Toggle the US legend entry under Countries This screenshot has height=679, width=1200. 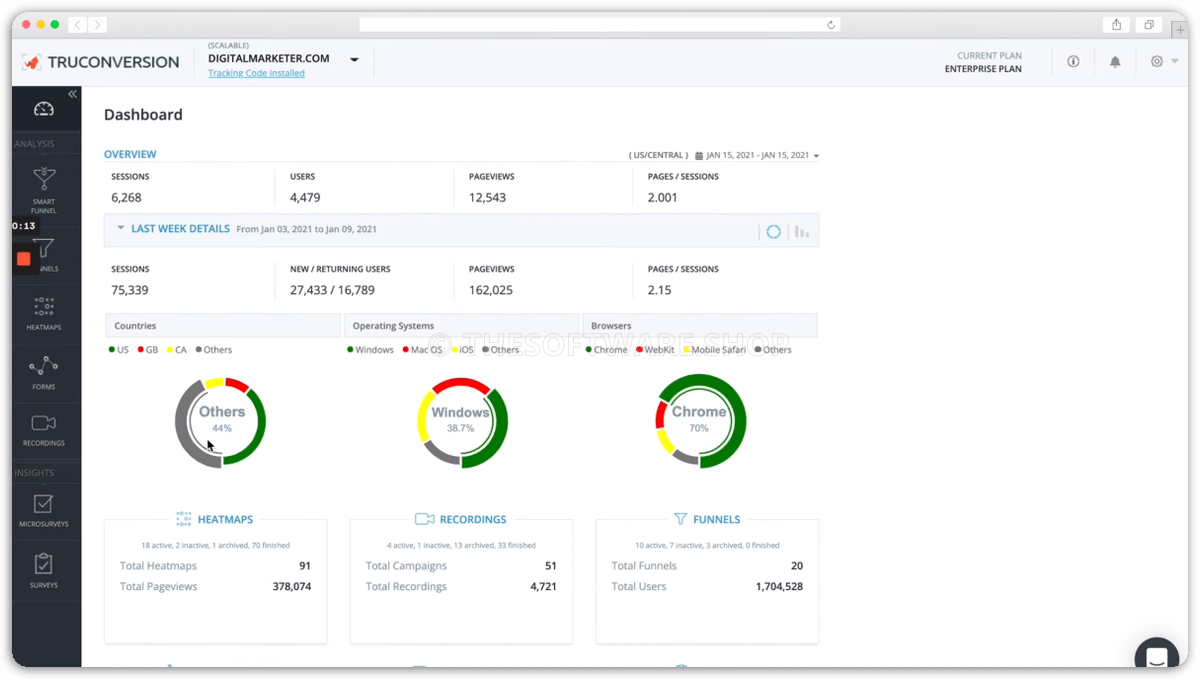[119, 350]
